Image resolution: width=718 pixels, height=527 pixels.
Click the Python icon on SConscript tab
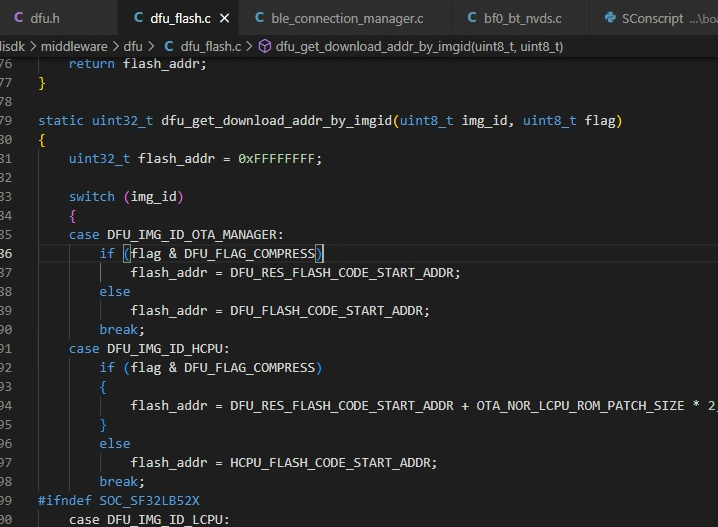(610, 18)
